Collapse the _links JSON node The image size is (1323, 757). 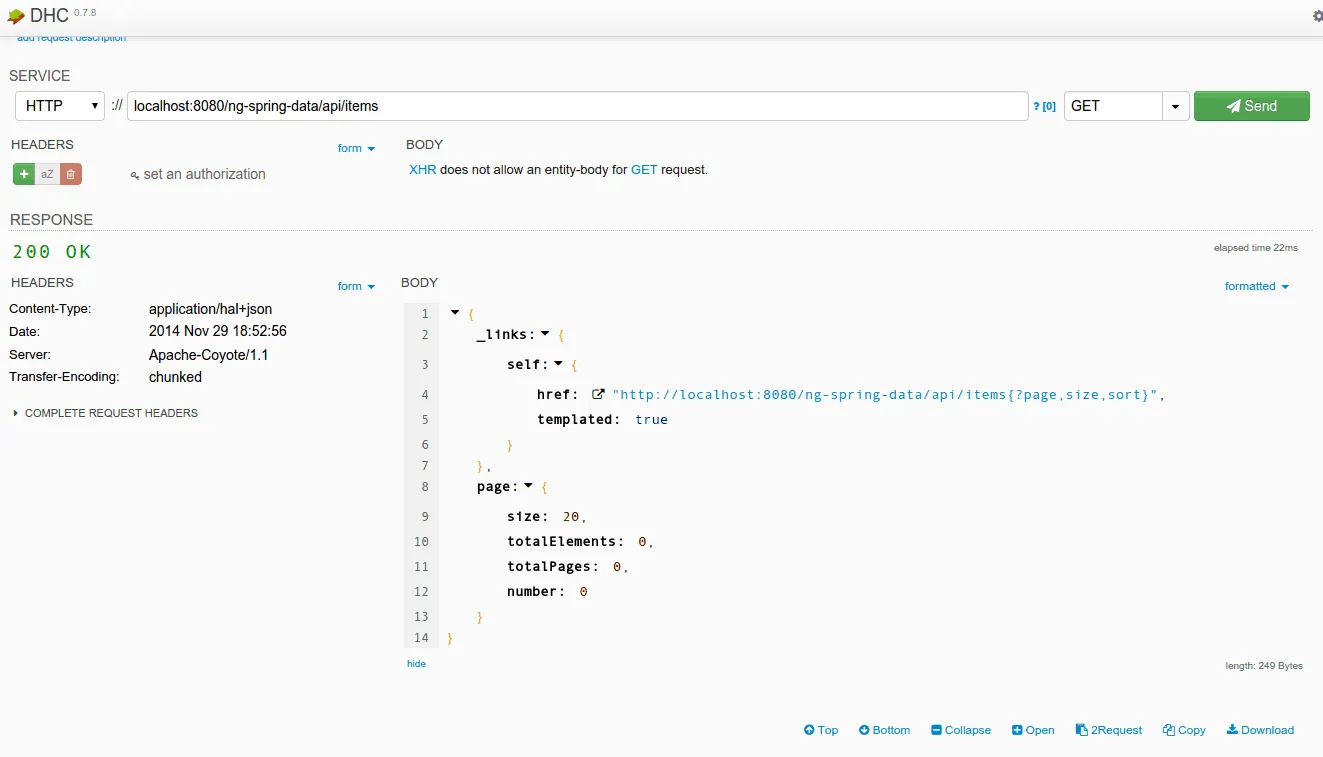pyautogui.click(x=546, y=334)
